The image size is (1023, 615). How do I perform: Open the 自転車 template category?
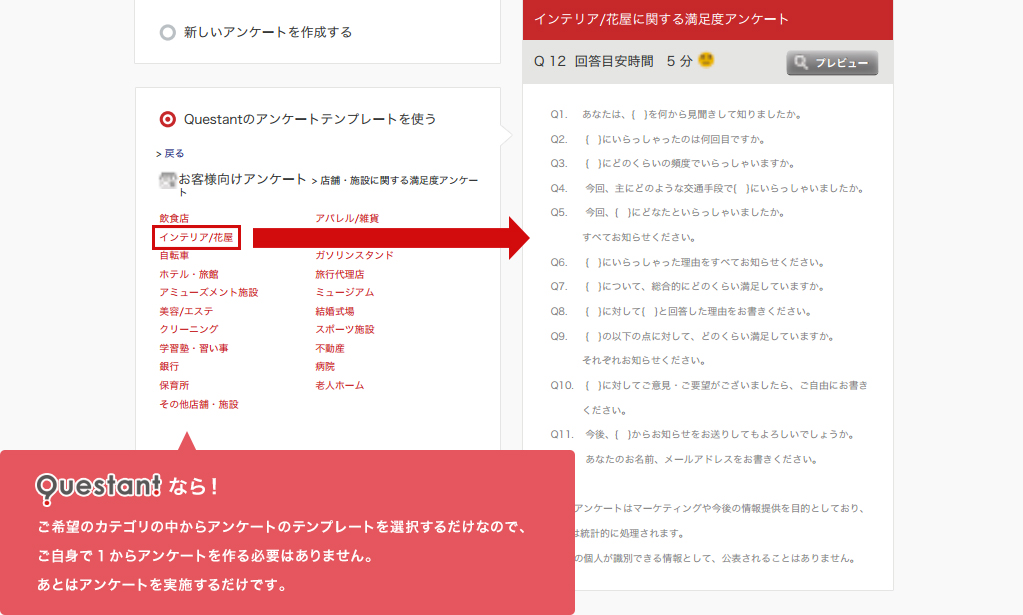174,256
